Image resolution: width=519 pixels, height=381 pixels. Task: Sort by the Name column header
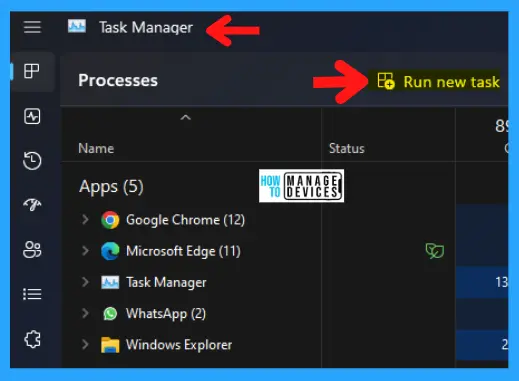pos(96,148)
